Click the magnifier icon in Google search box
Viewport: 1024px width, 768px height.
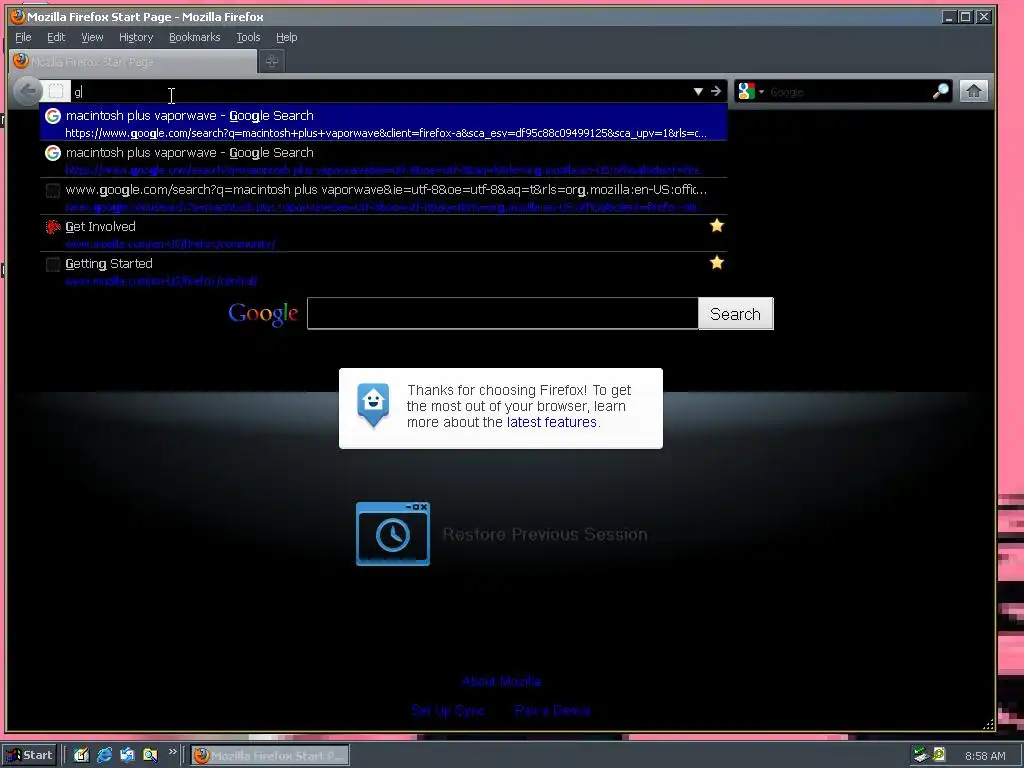(x=940, y=91)
